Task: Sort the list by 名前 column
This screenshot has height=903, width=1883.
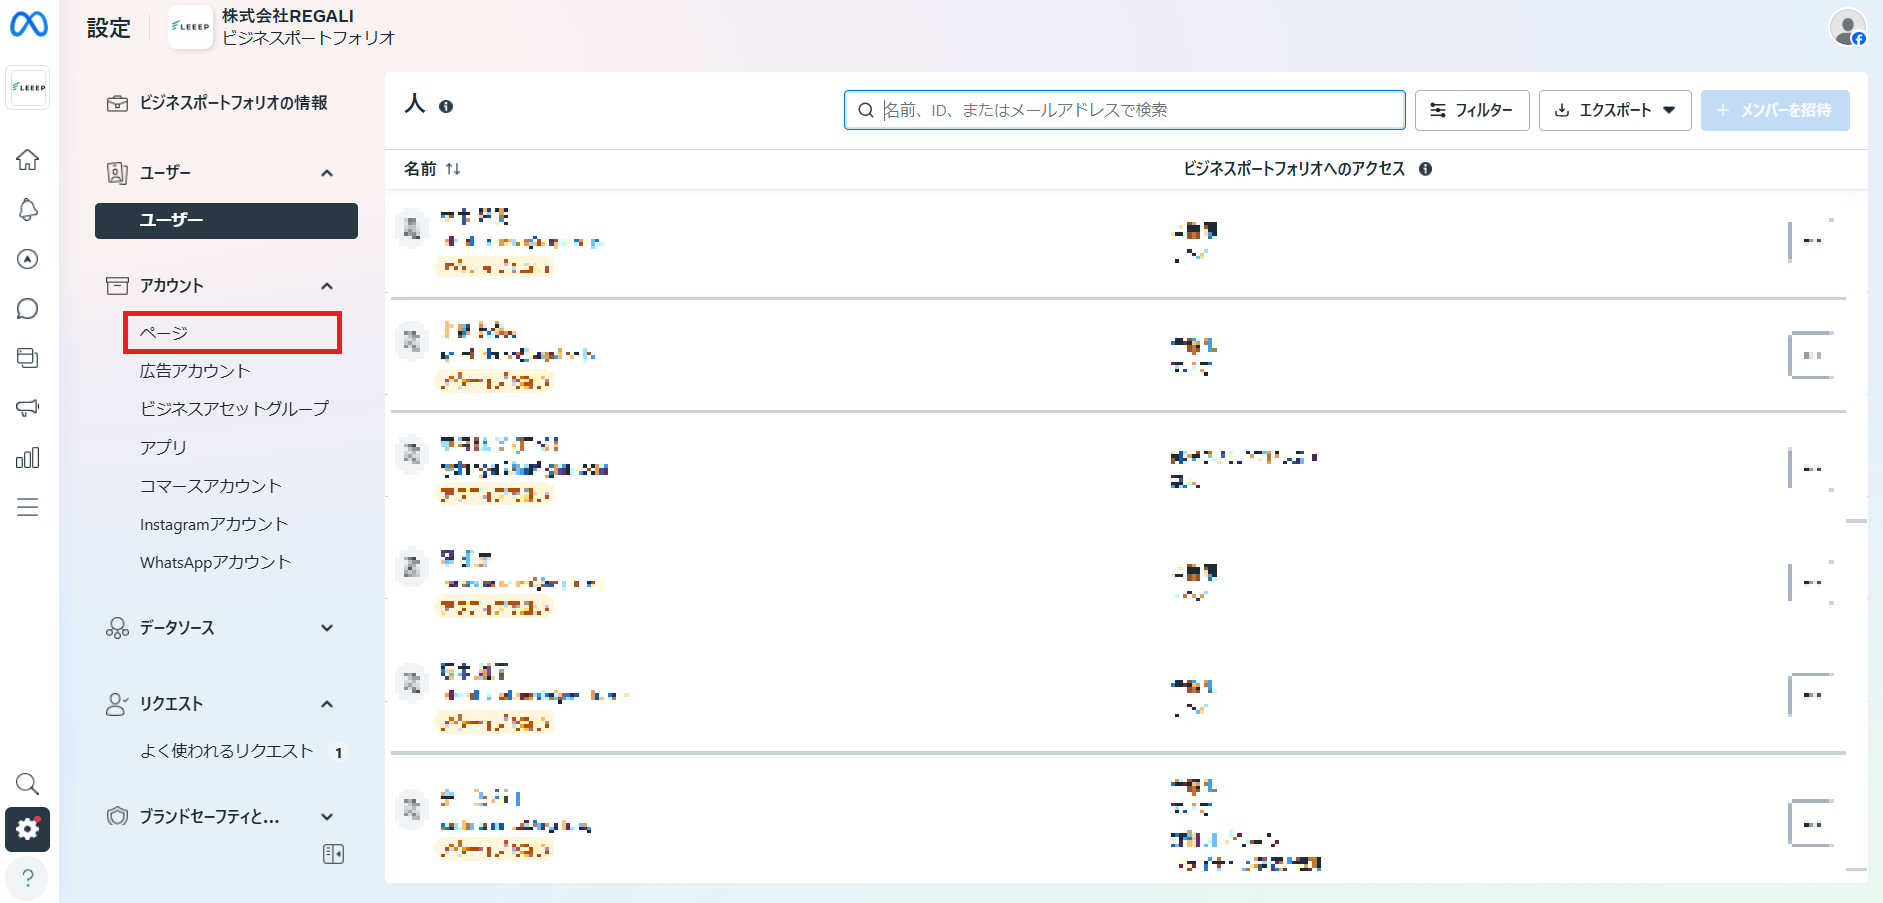Action: point(432,169)
